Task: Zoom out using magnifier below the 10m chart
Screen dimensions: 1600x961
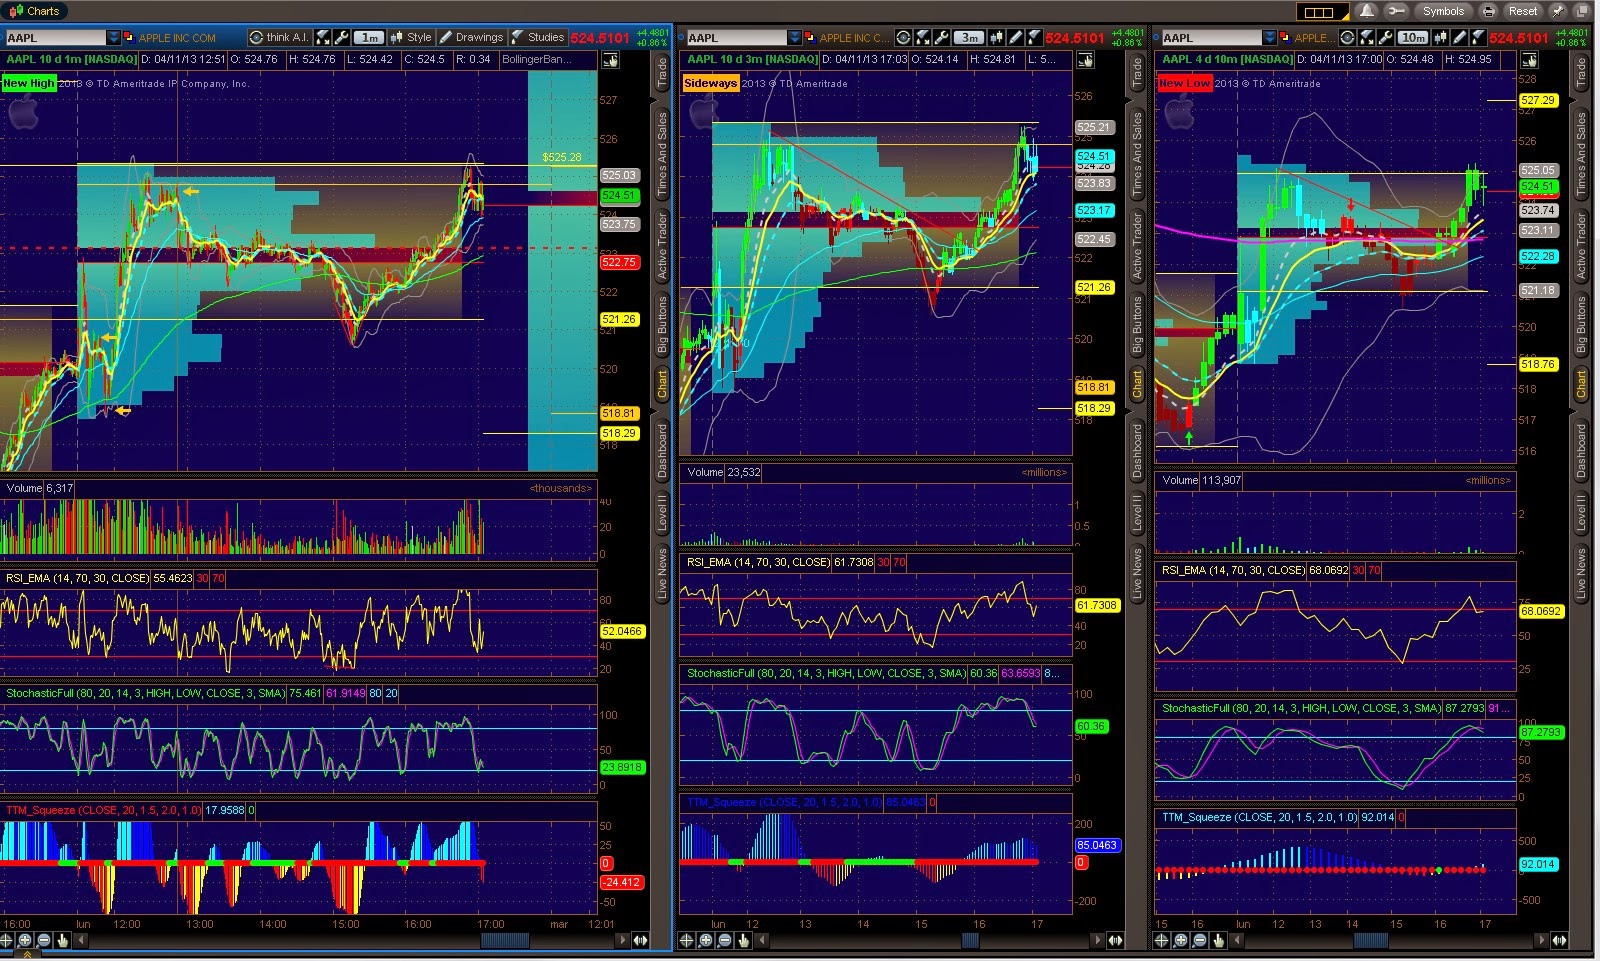Action: tap(1199, 940)
